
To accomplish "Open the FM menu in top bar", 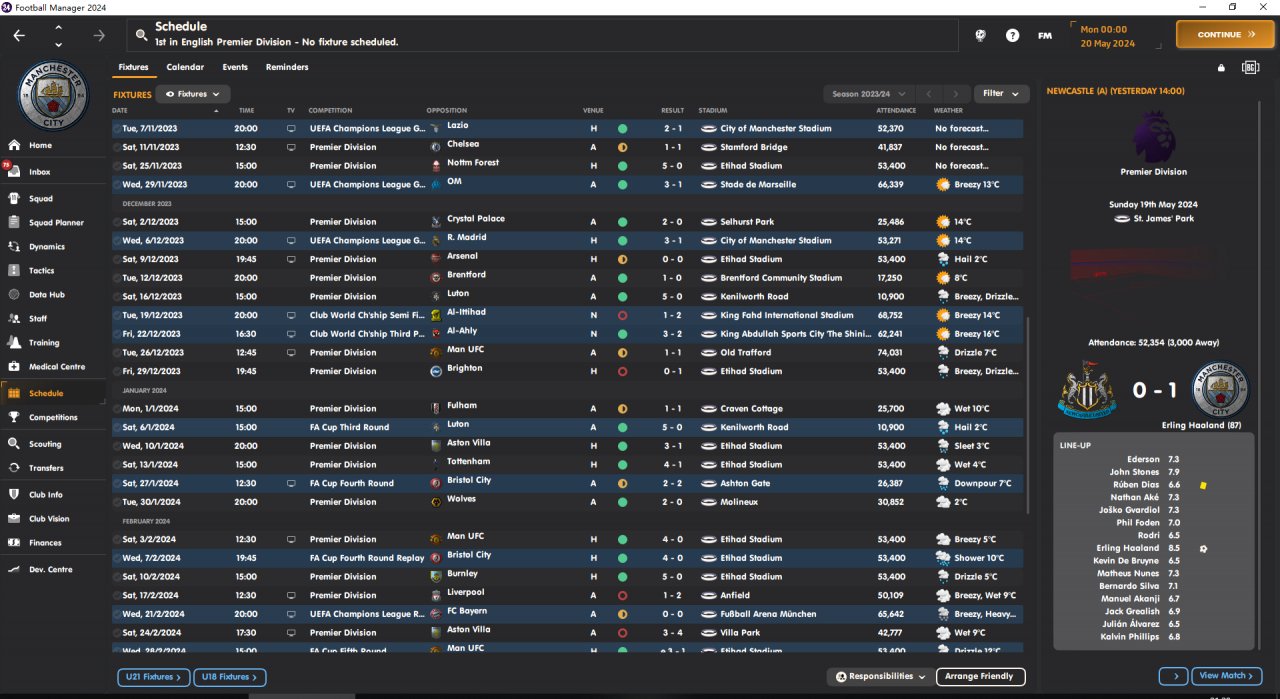I will (1045, 35).
